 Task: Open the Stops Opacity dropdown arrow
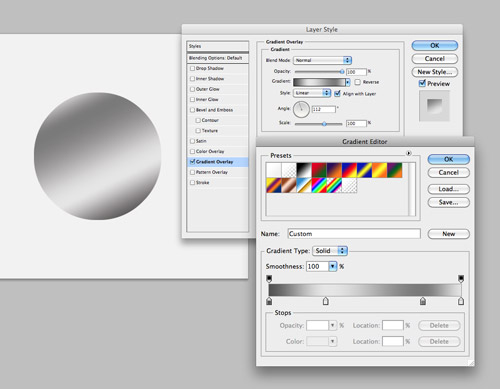coord(332,325)
